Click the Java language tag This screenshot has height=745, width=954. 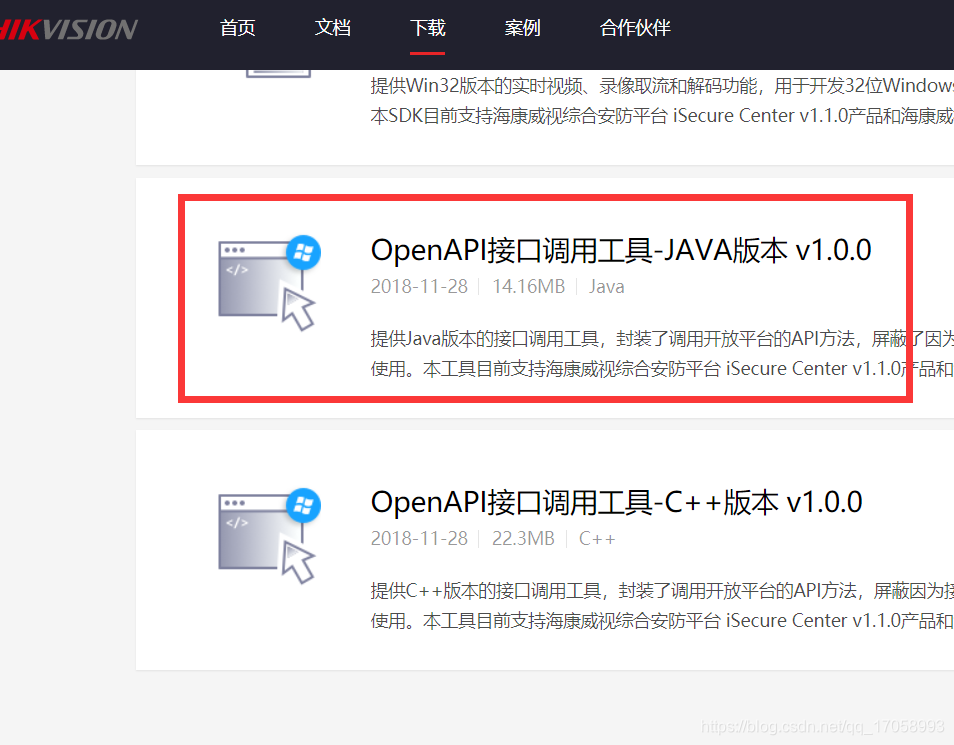coord(606,286)
